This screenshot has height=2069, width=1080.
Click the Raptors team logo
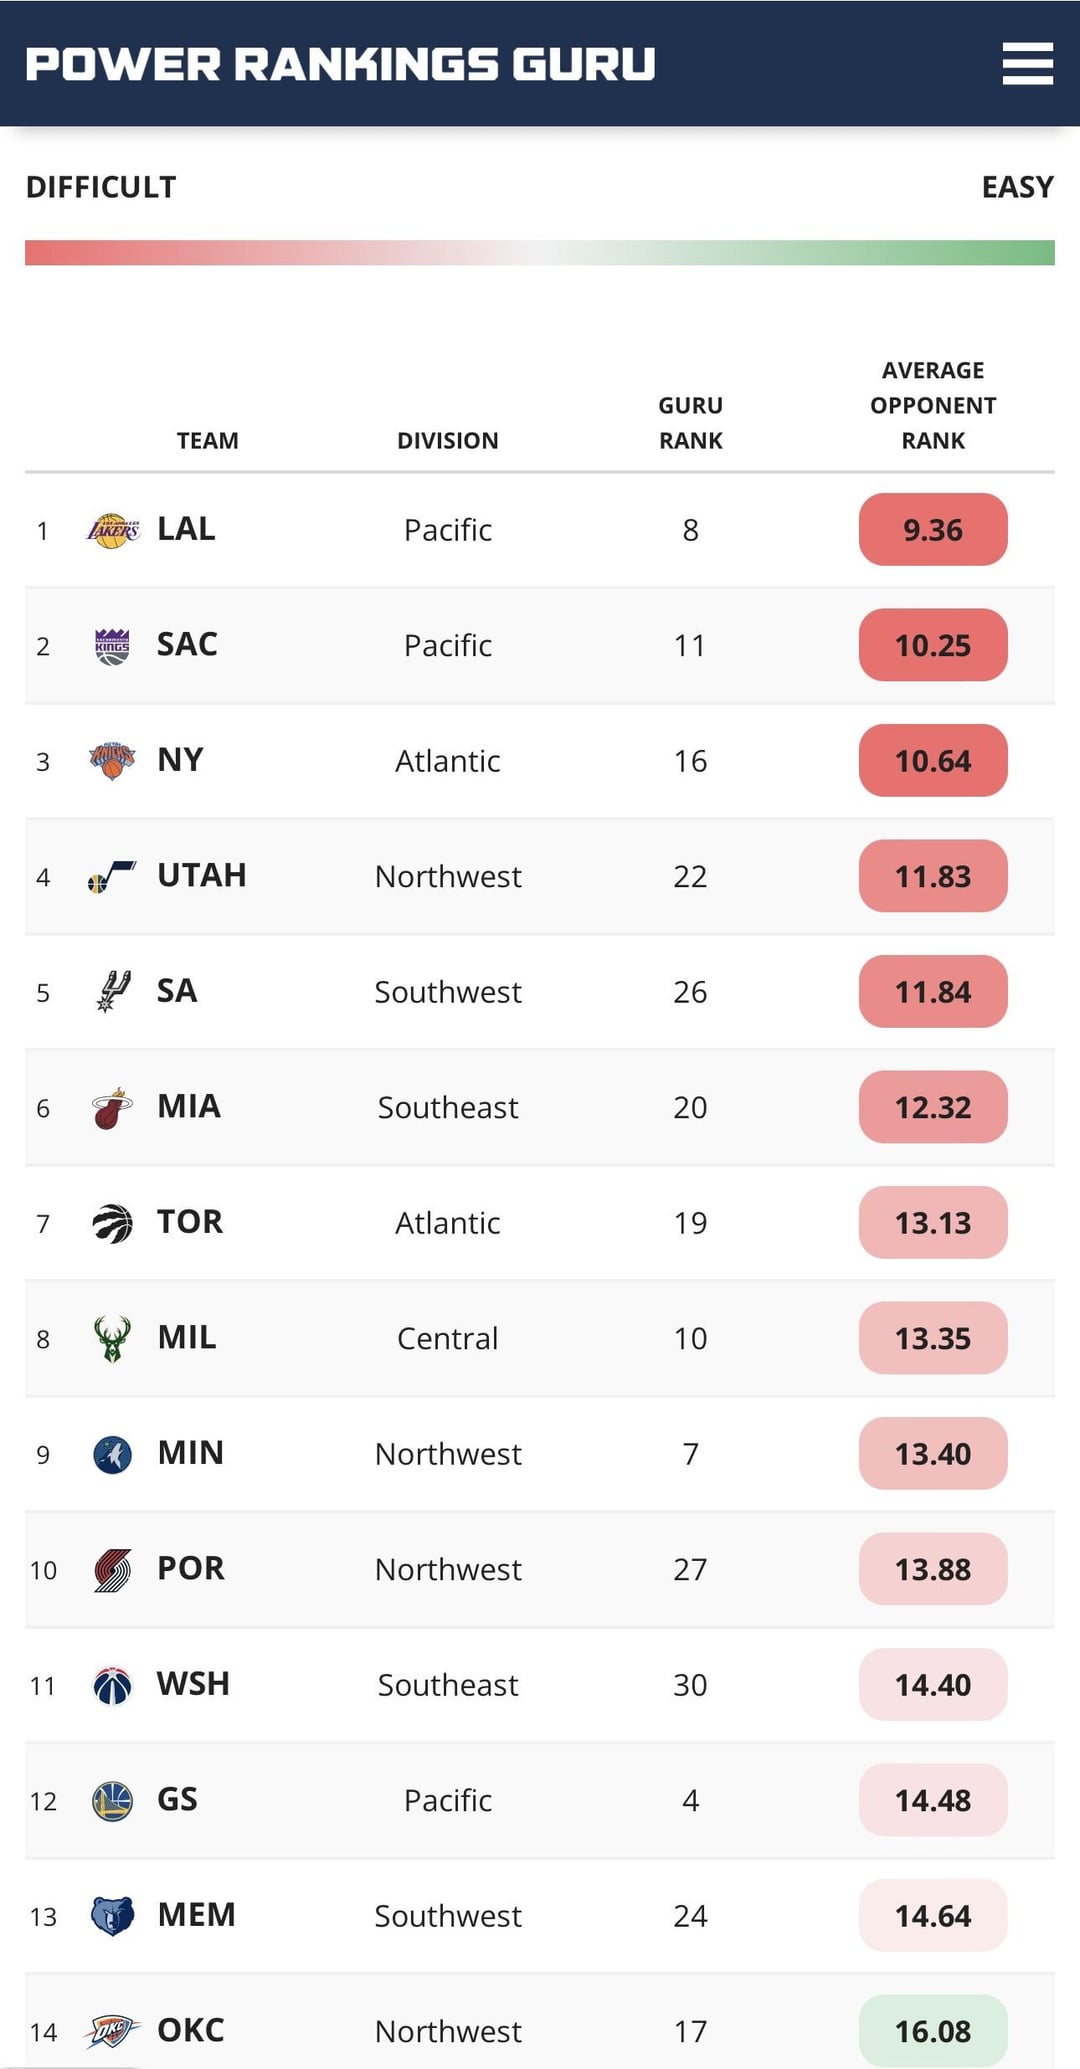pos(112,1223)
